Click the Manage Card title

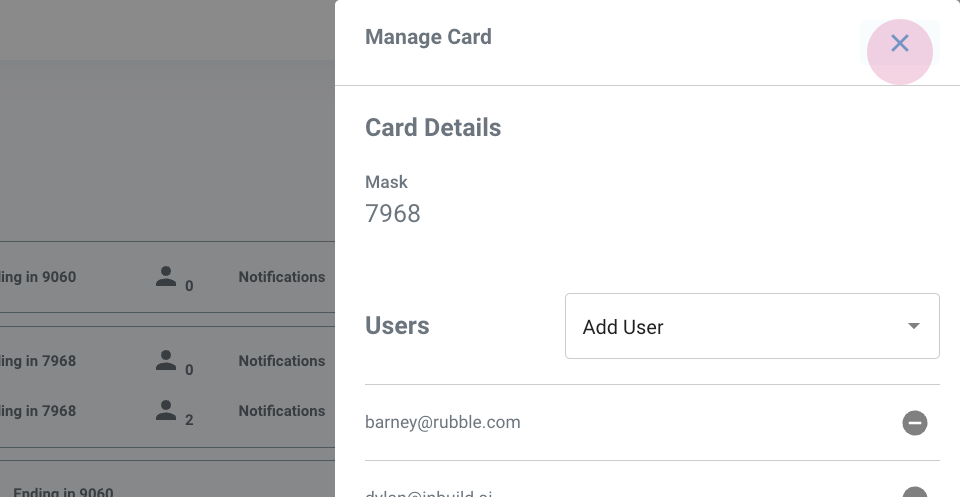coord(428,38)
